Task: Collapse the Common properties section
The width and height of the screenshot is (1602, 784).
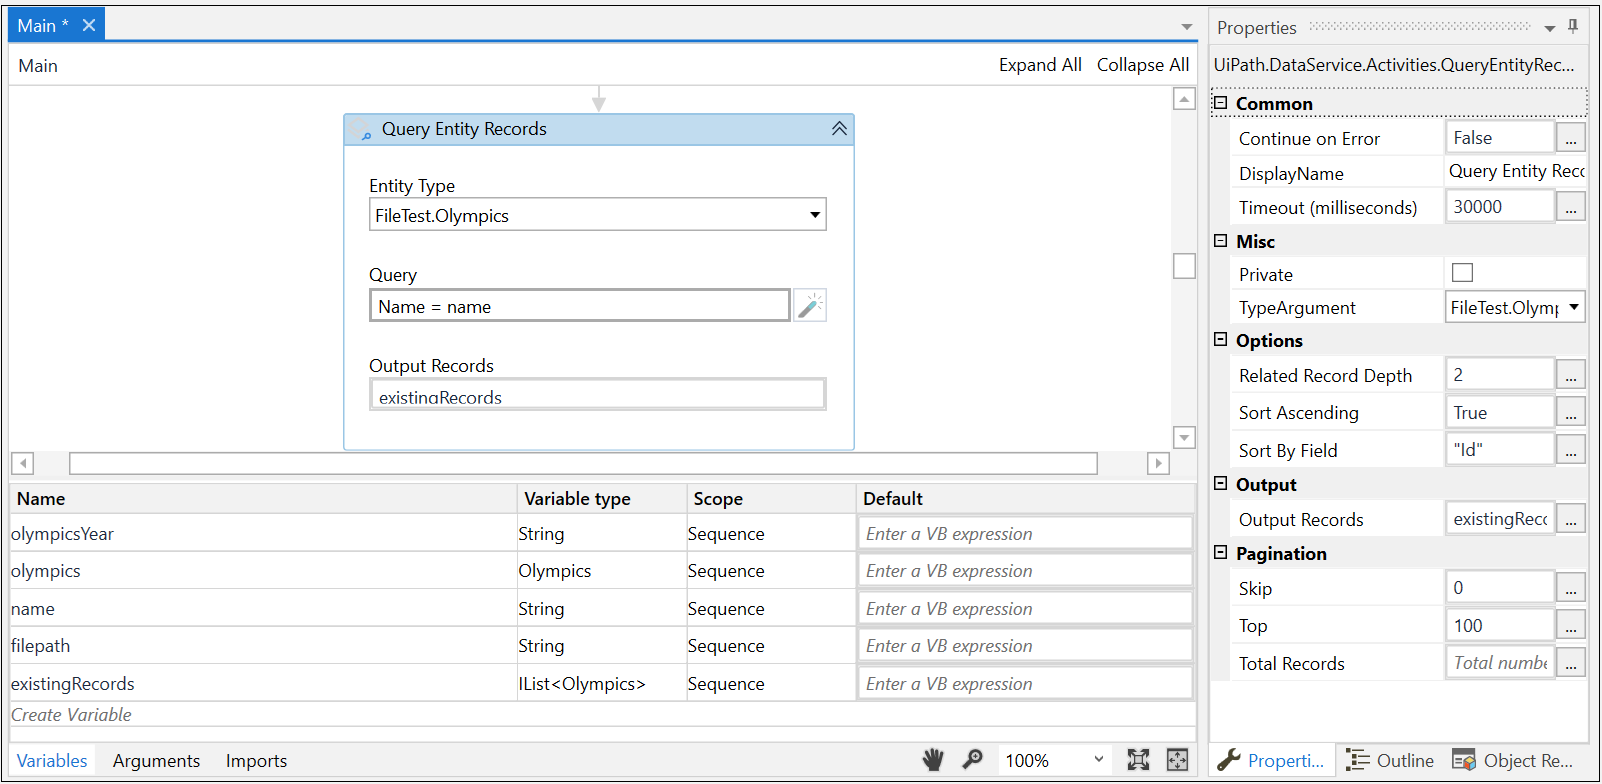Action: pos(1220,103)
